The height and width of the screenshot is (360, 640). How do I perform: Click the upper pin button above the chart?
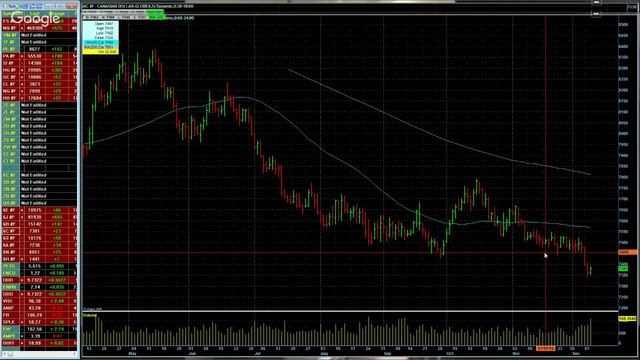[596, 2]
